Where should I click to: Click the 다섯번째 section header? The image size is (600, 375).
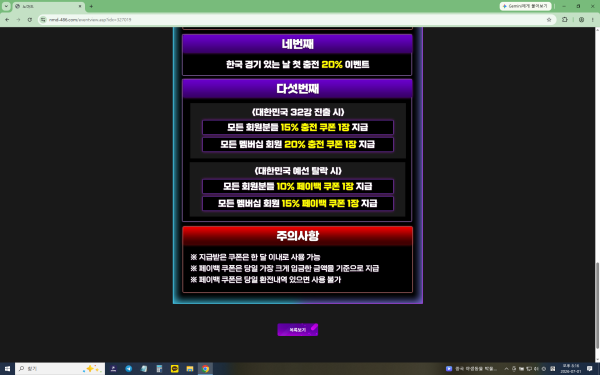[x=297, y=89]
